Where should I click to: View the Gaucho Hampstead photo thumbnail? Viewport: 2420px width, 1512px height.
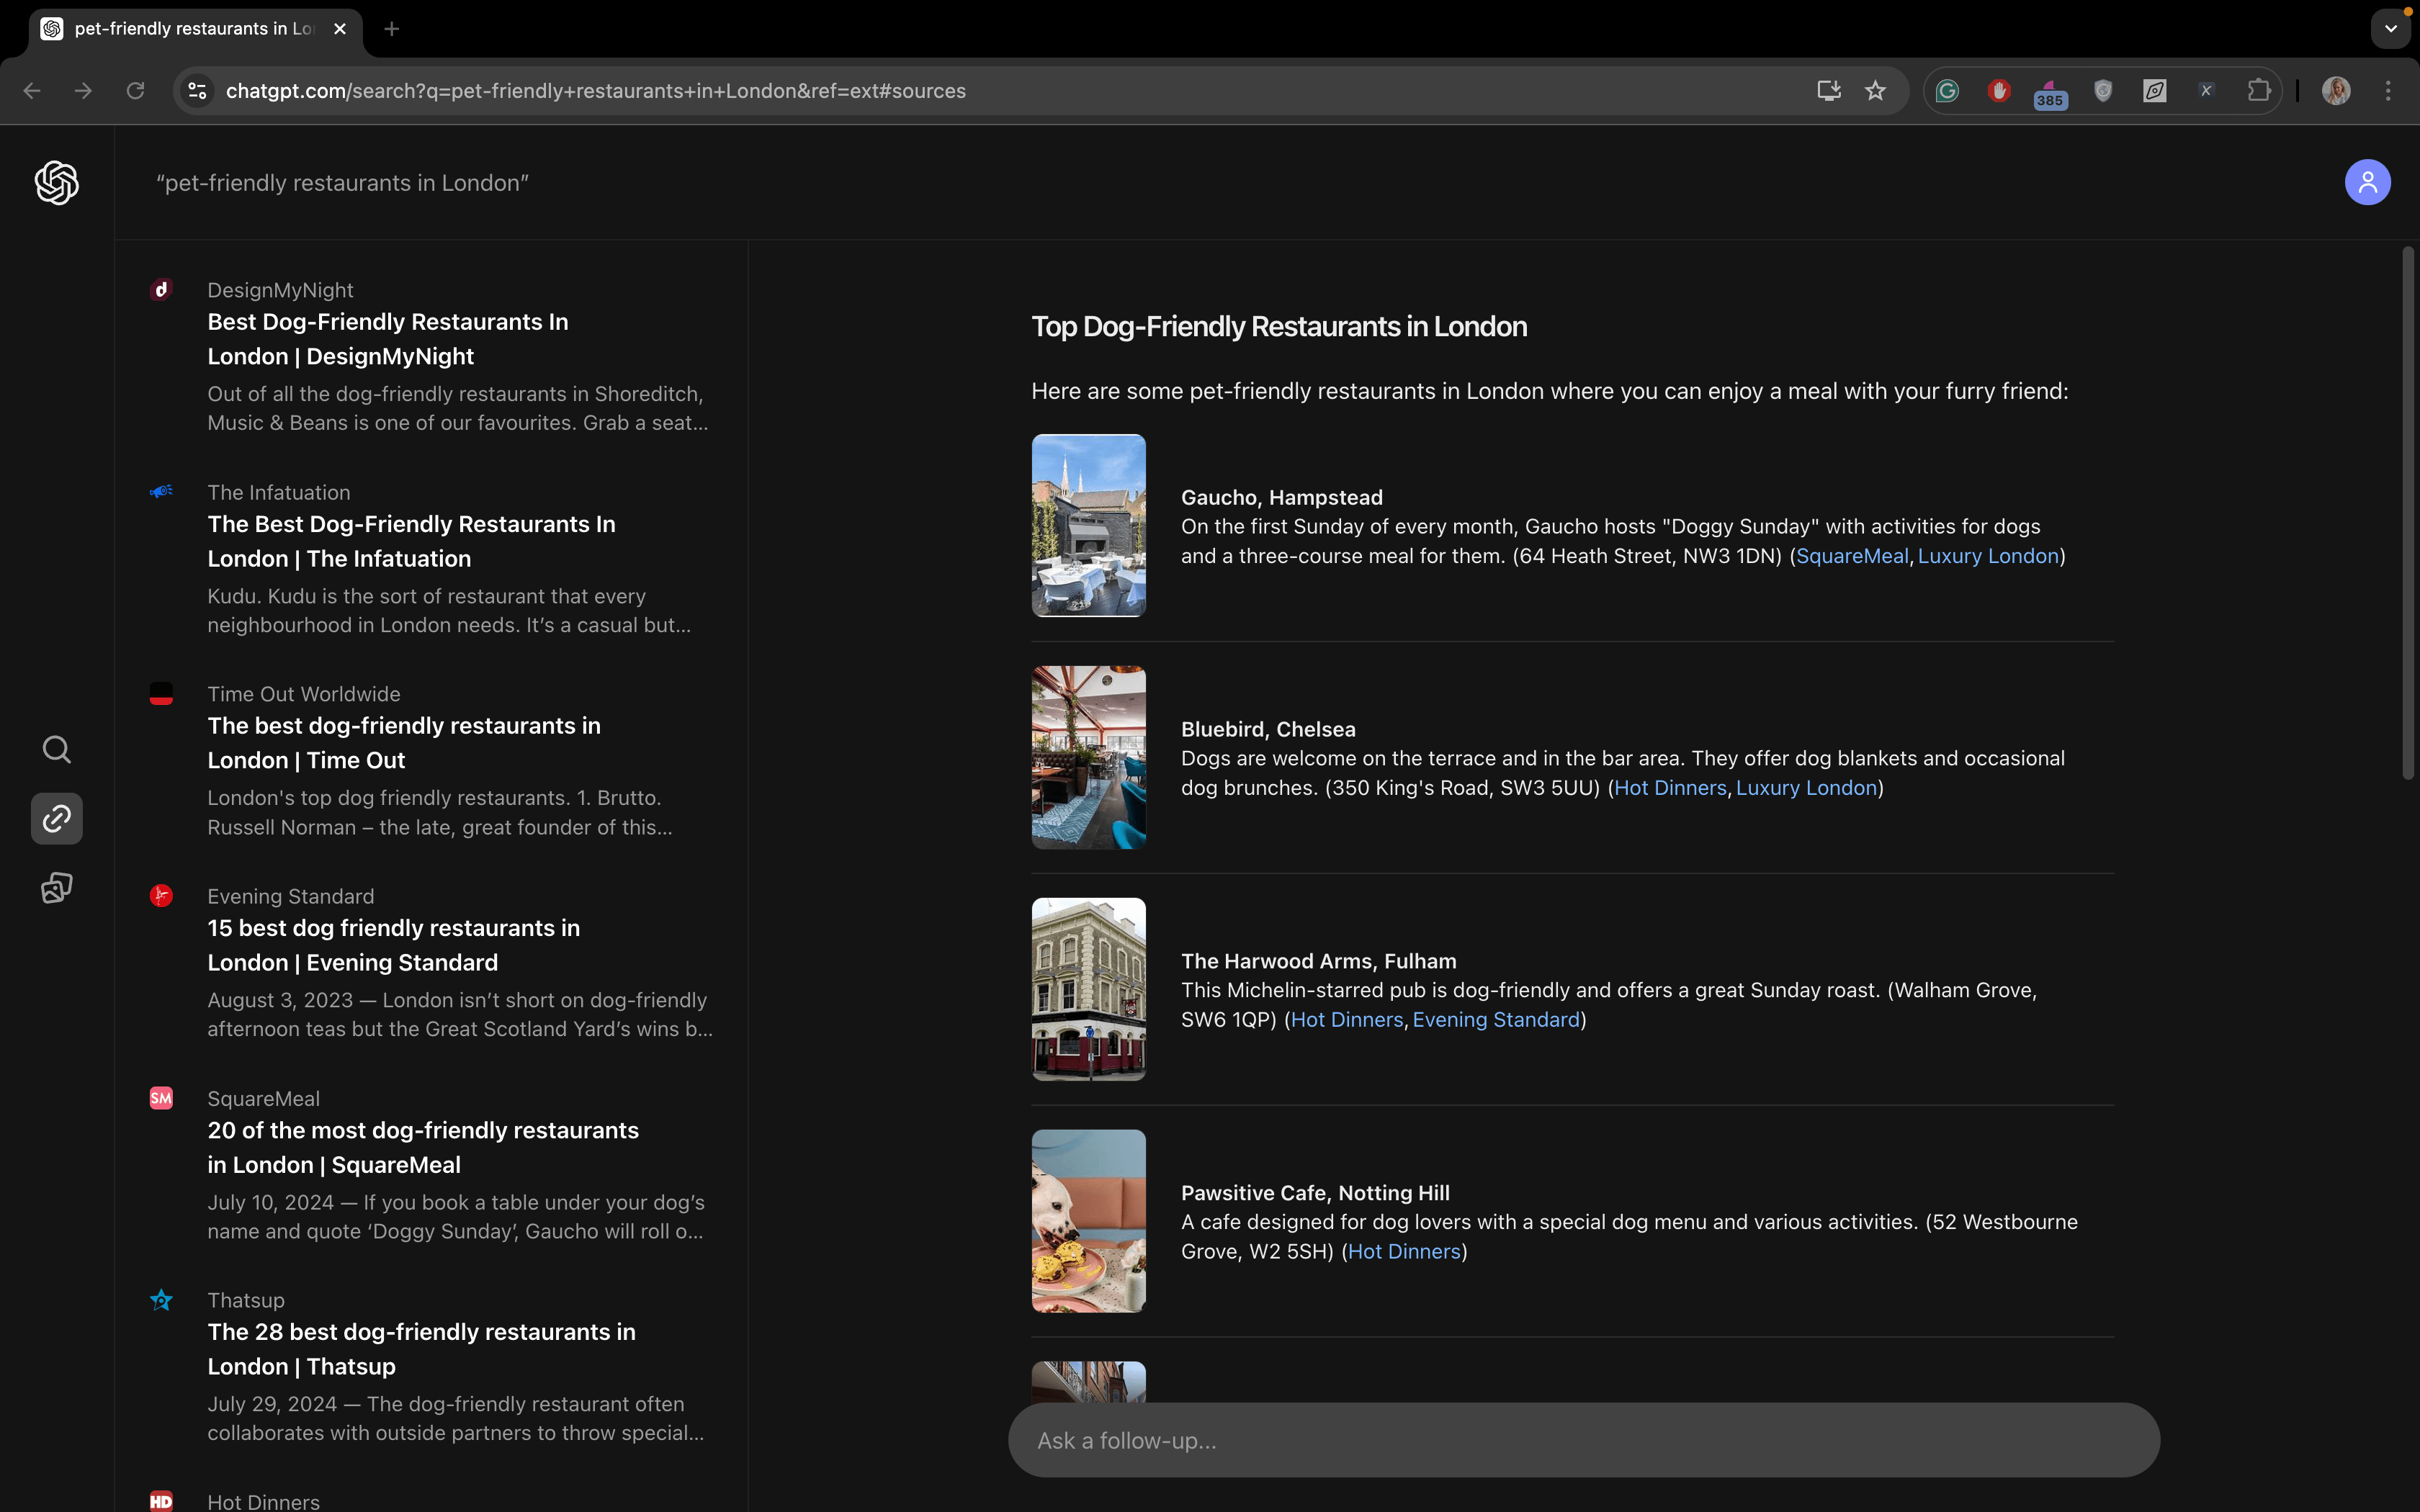(x=1089, y=525)
